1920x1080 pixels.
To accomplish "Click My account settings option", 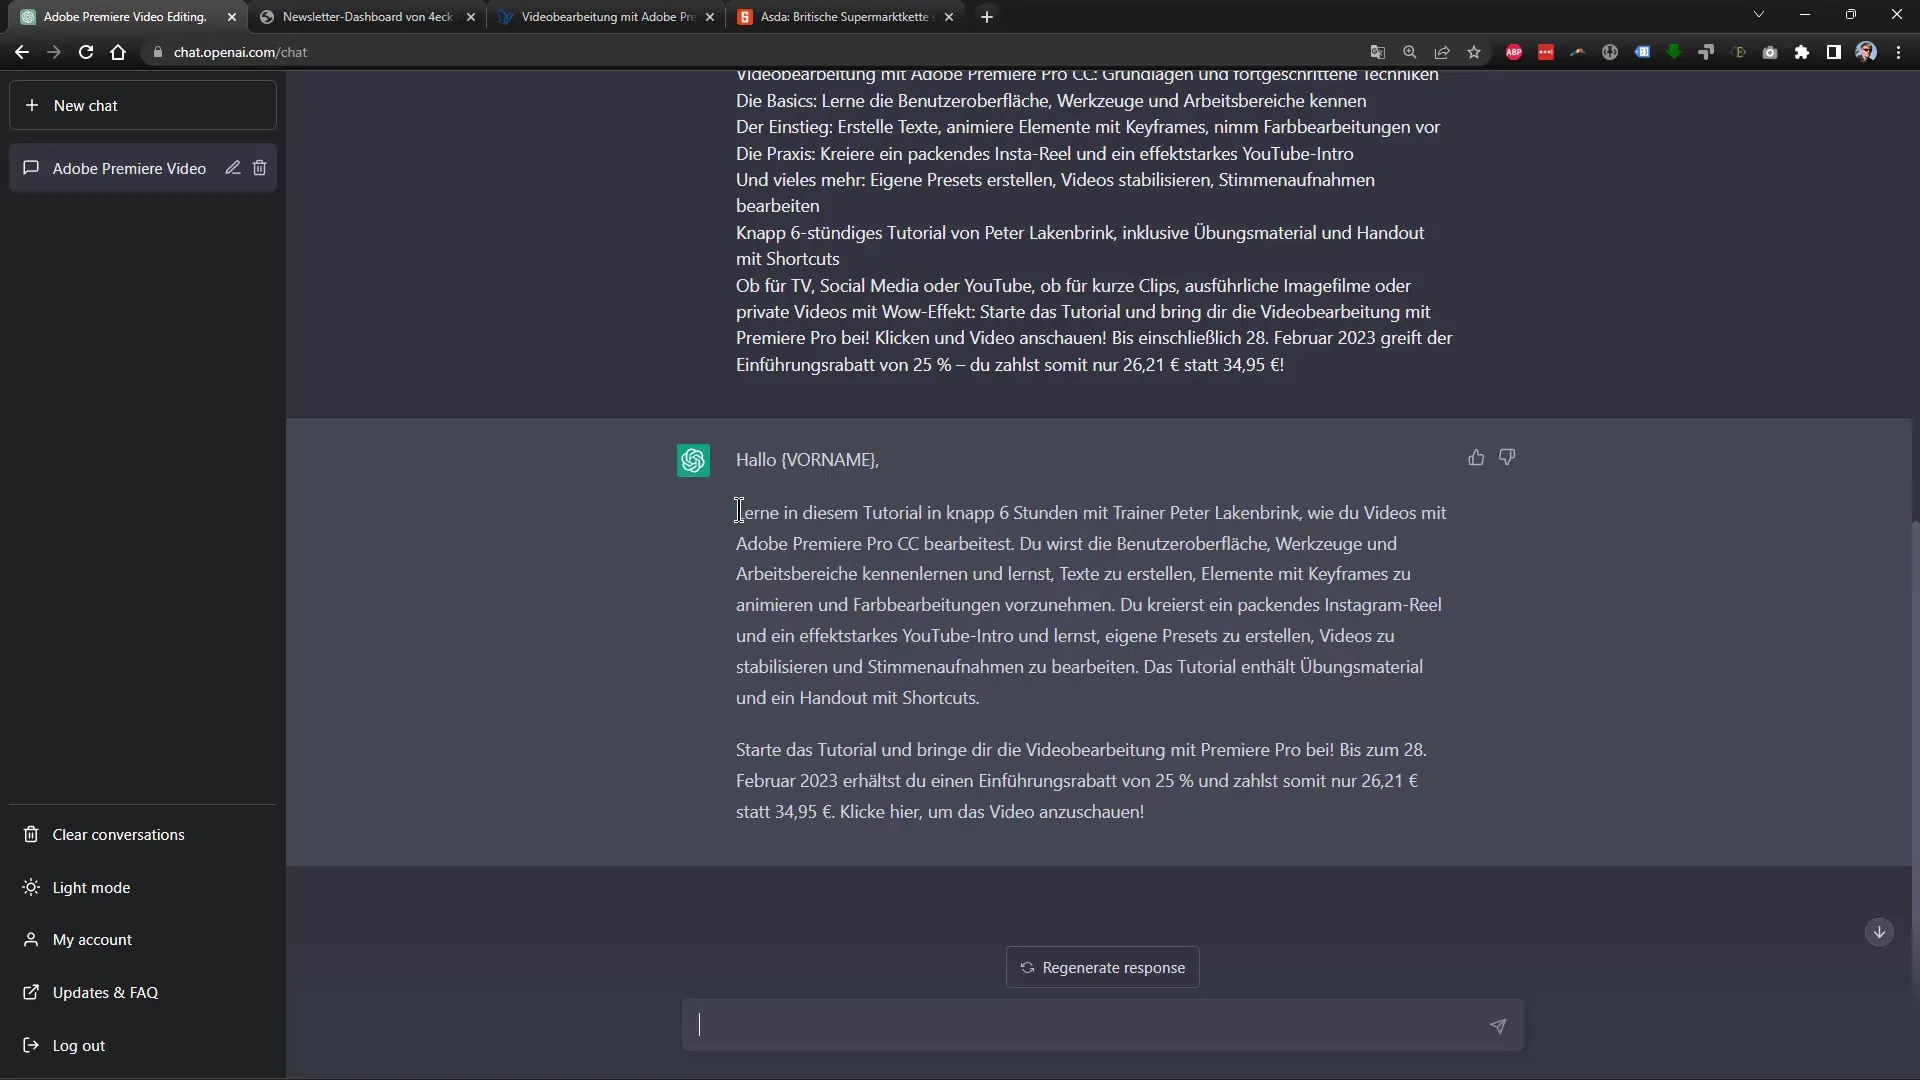I will point(92,939).
